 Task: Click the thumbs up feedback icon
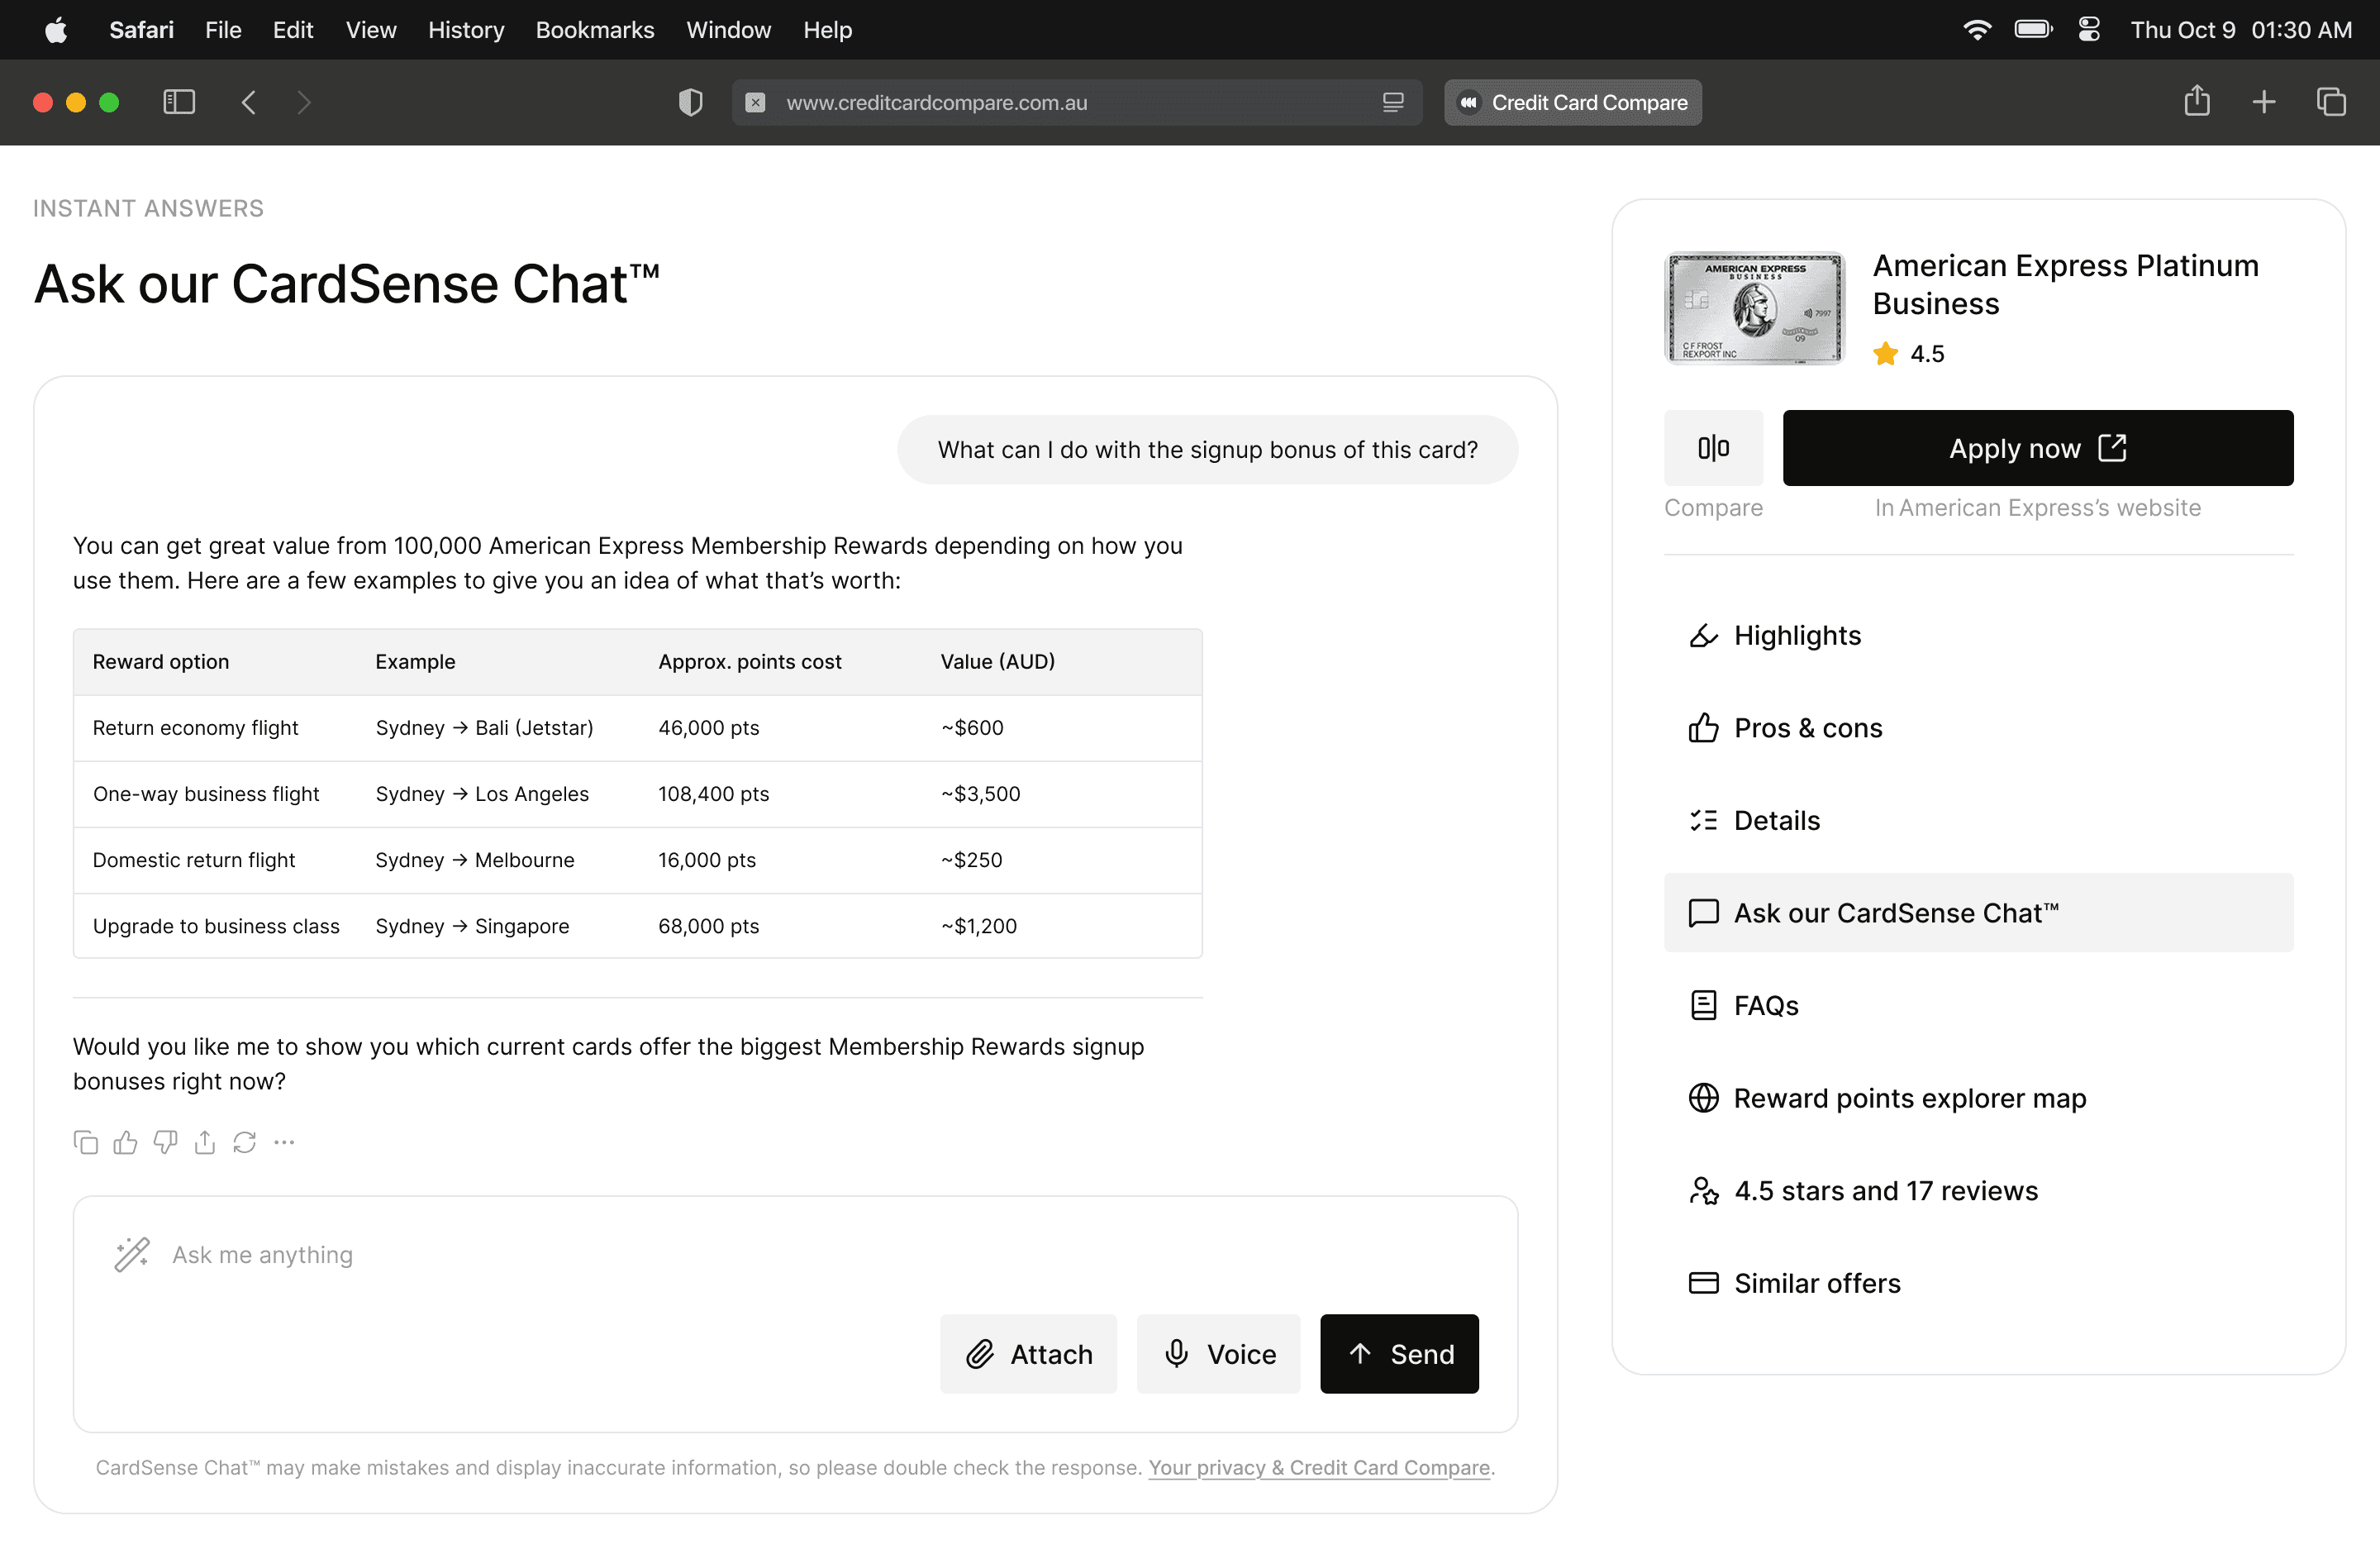pyautogui.click(x=125, y=1142)
